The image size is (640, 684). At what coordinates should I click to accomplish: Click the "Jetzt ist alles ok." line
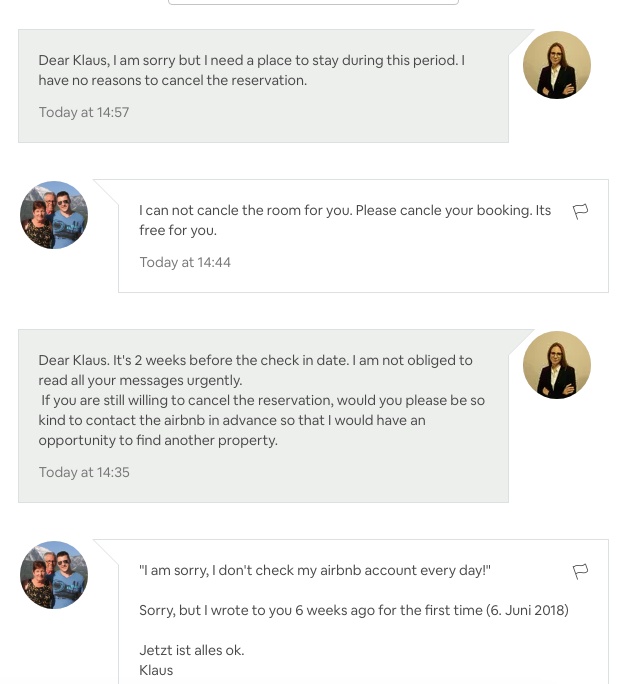pyautogui.click(x=192, y=650)
